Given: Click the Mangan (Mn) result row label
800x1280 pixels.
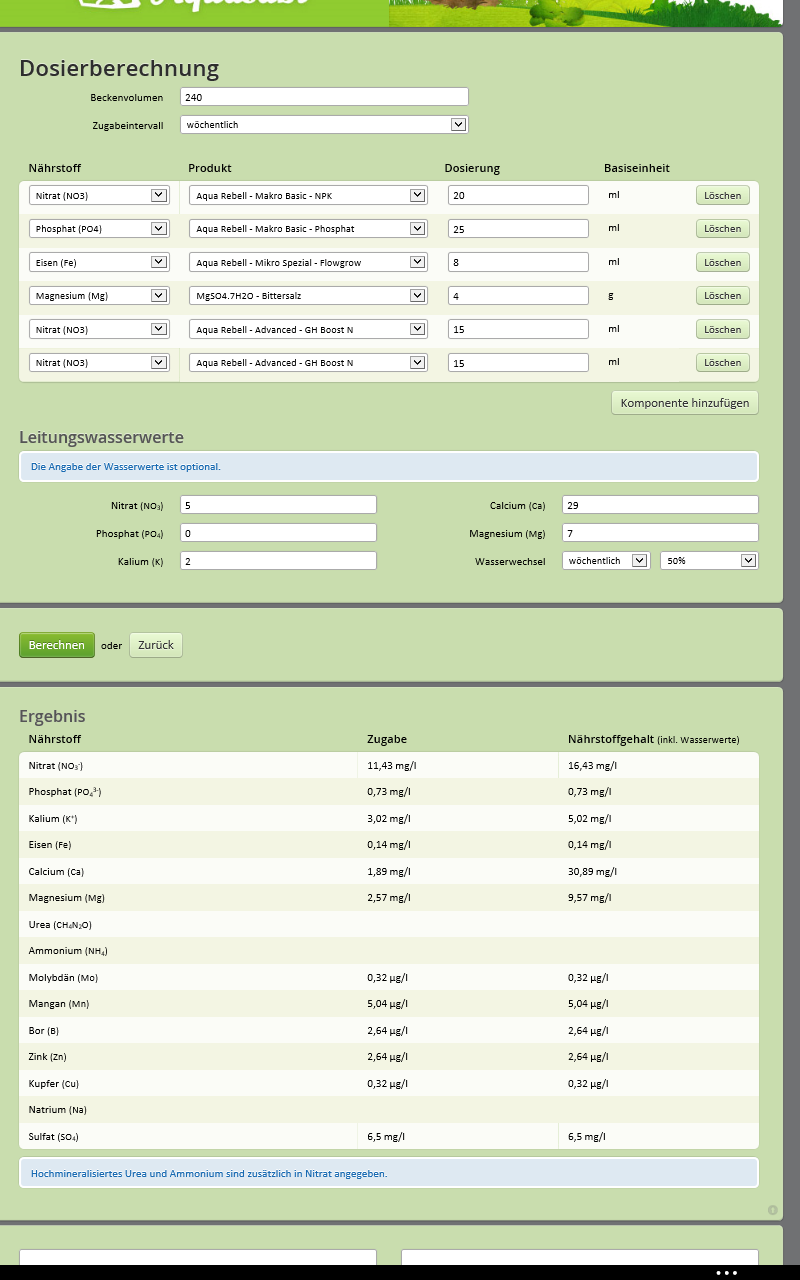Looking at the screenshot, I should point(59,1004).
